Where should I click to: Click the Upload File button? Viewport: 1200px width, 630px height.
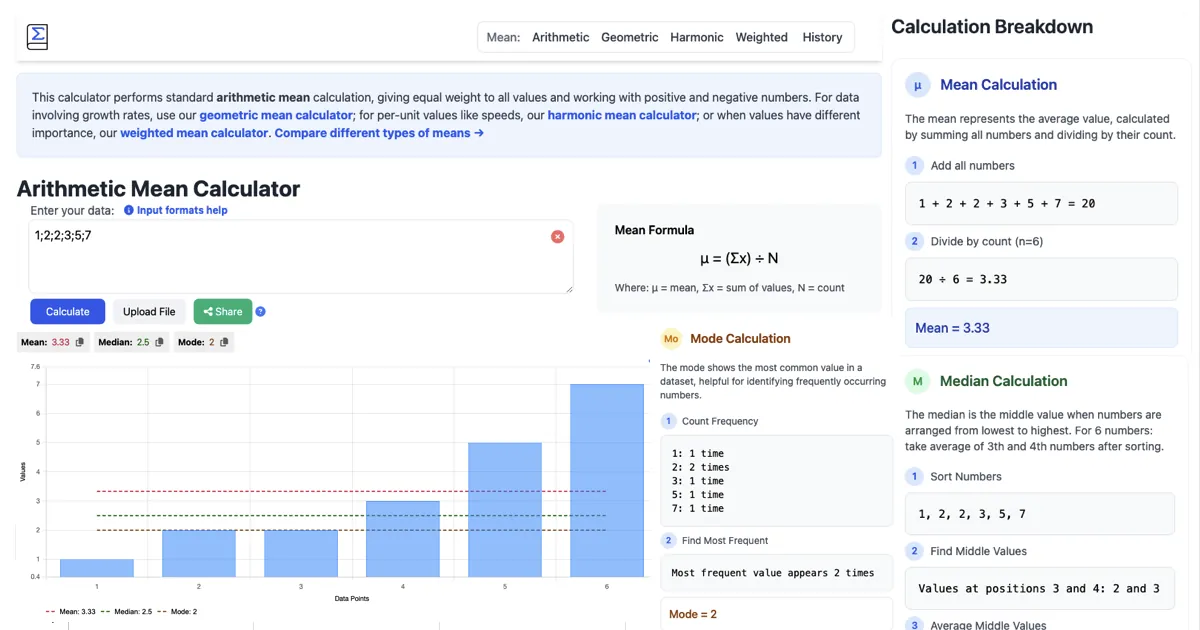pyautogui.click(x=148, y=311)
